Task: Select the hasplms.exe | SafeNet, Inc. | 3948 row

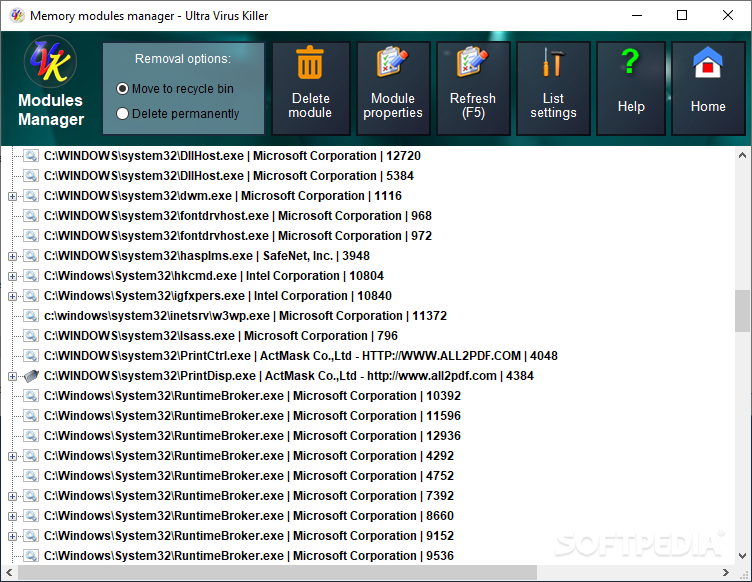Action: coord(207,256)
